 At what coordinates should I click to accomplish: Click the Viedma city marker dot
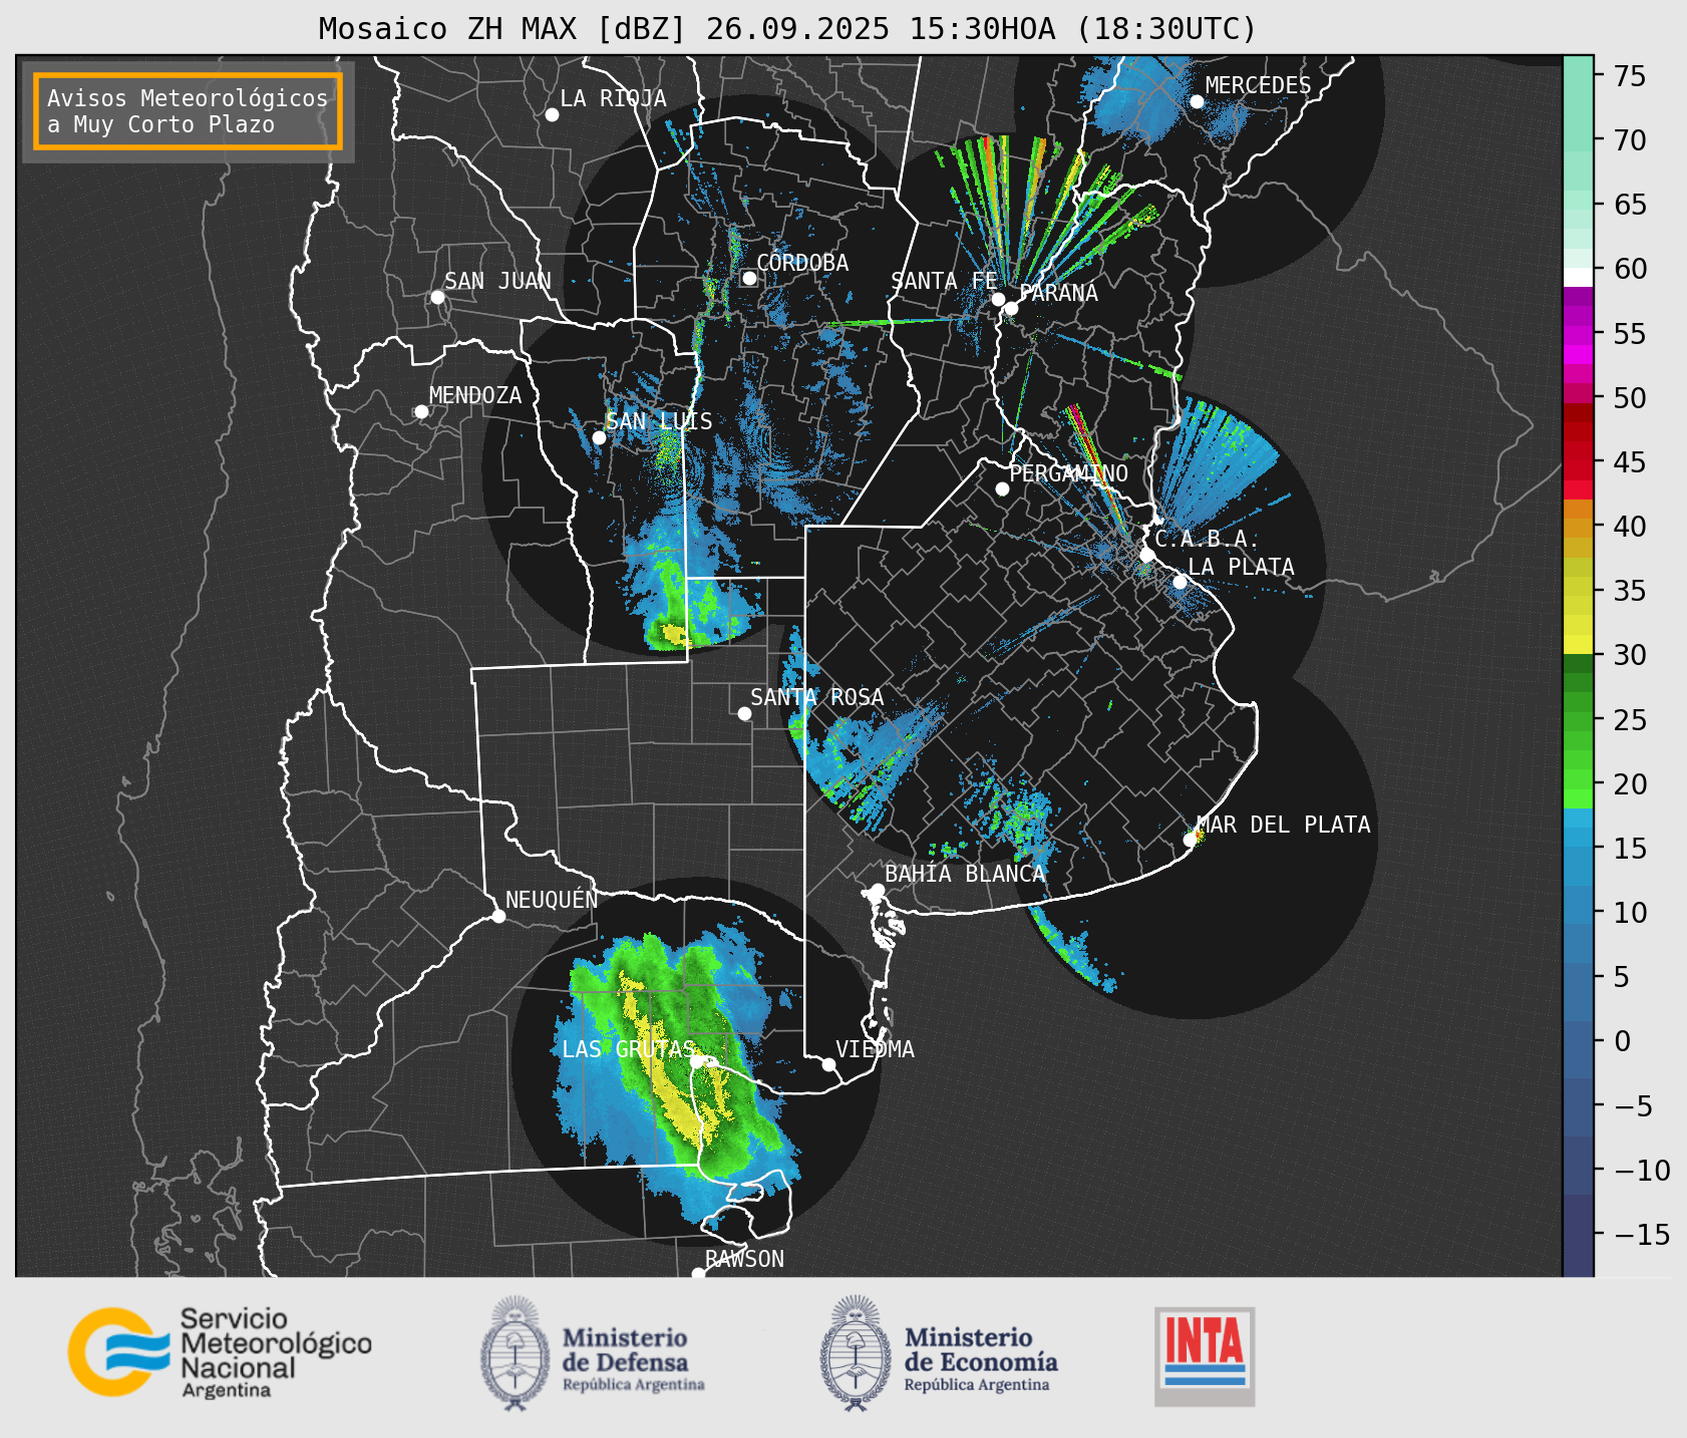(829, 1064)
